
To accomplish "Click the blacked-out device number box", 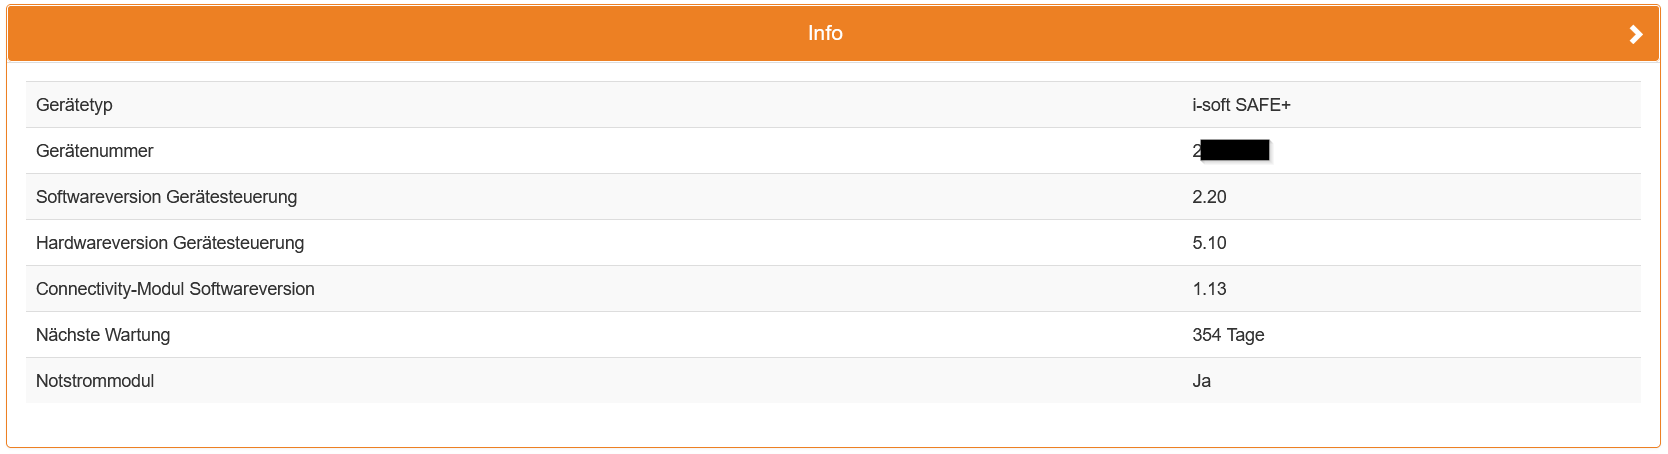I will click(x=1235, y=150).
